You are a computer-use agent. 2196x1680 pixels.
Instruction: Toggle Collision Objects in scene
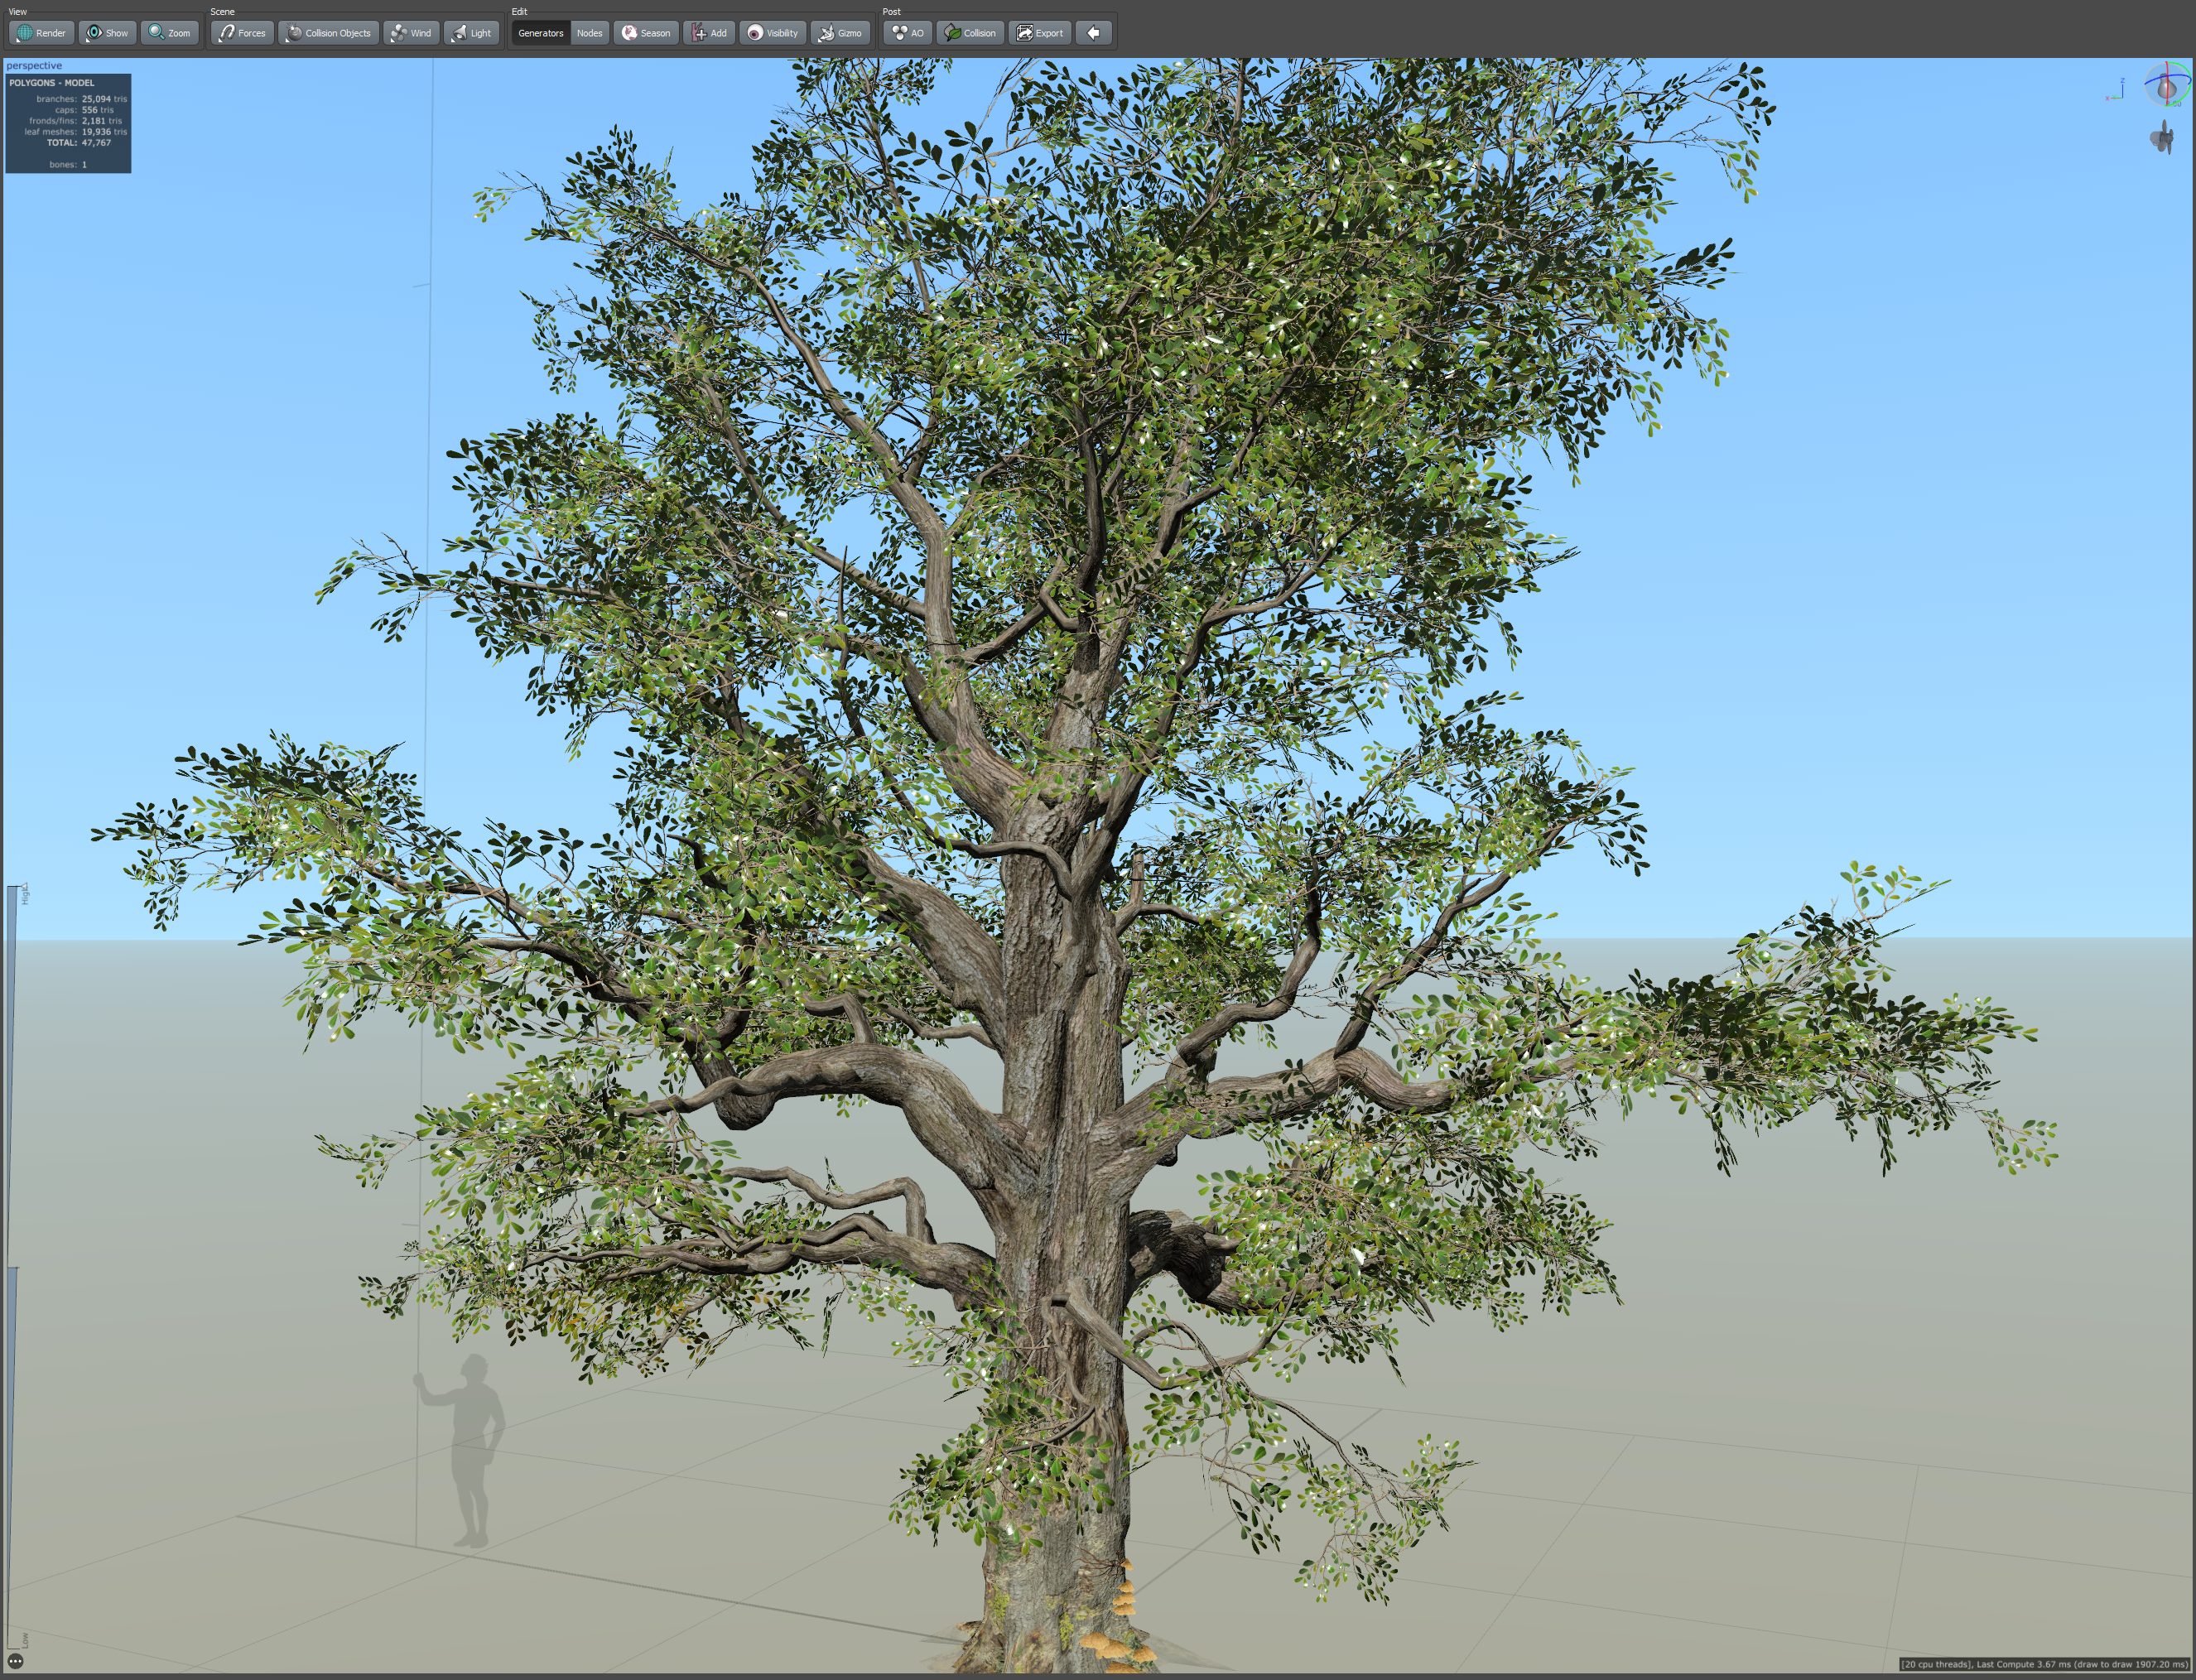pos(328,33)
